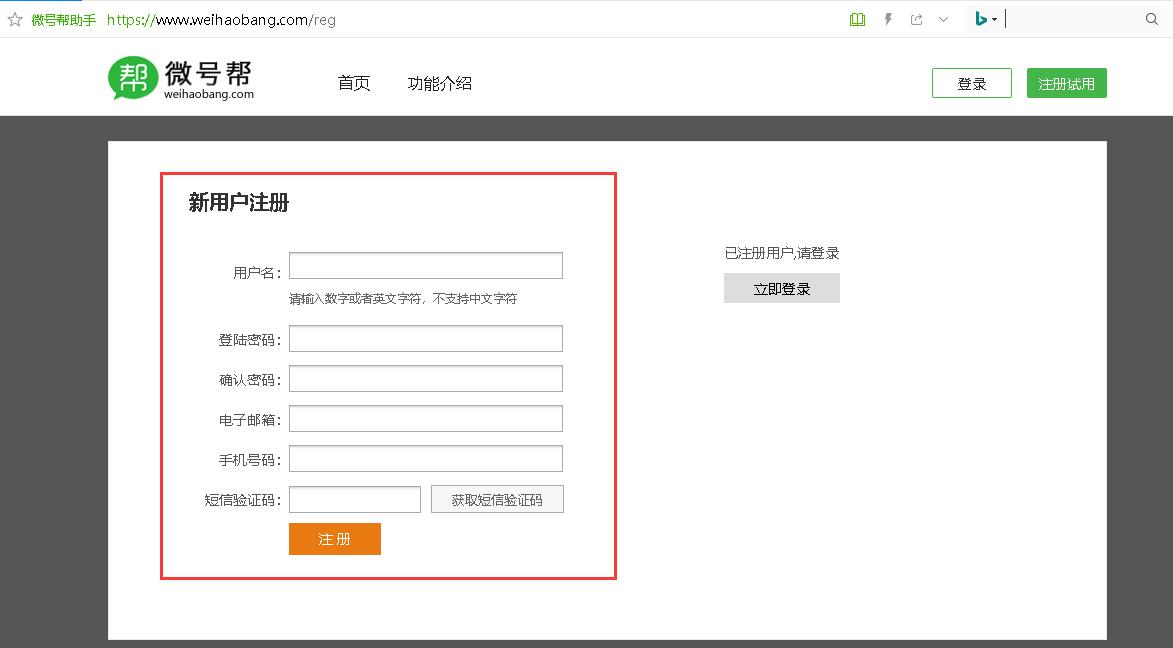This screenshot has height=648, width=1173.
Task: Click the browser search input box
Action: pyautogui.click(x=1074, y=19)
